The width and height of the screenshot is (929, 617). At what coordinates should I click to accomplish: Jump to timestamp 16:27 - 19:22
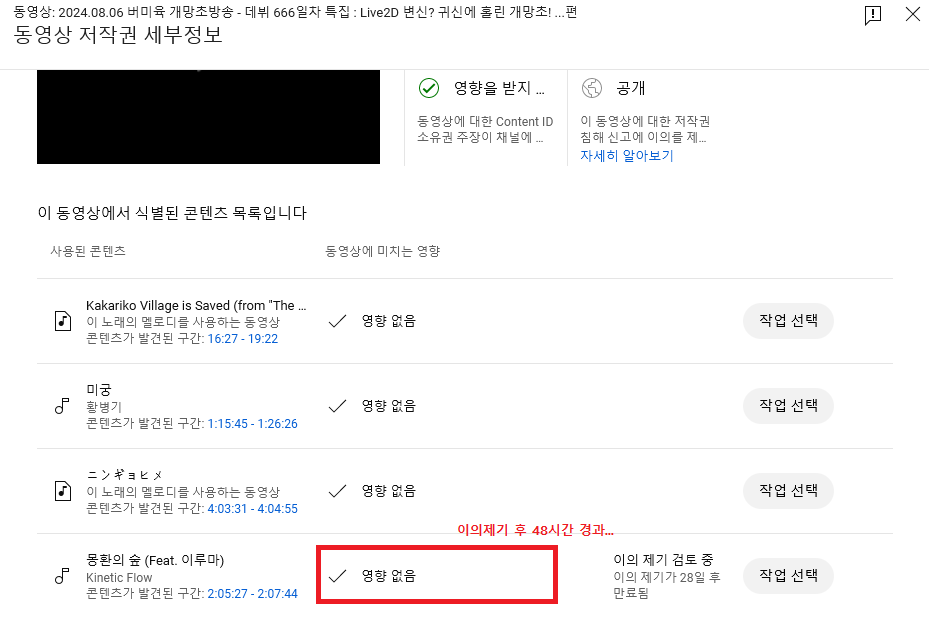point(242,339)
